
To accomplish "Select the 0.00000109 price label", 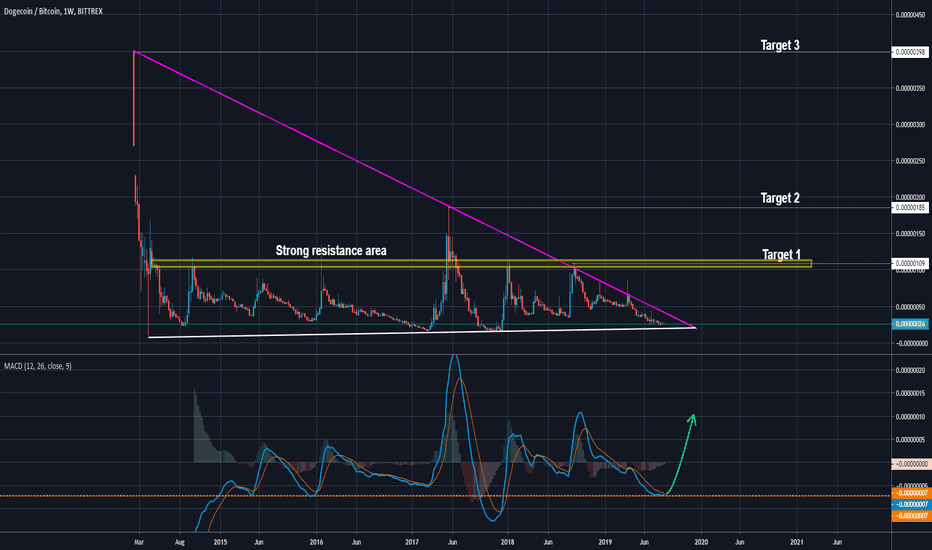I will pyautogui.click(x=909, y=263).
